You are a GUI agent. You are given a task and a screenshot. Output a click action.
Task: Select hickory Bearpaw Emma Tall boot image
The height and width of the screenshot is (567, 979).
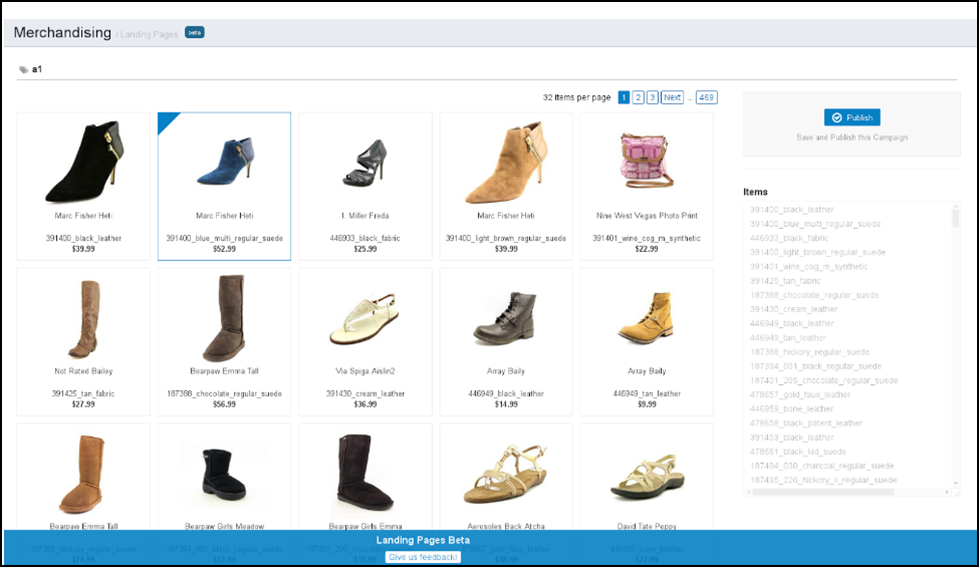coord(82,474)
